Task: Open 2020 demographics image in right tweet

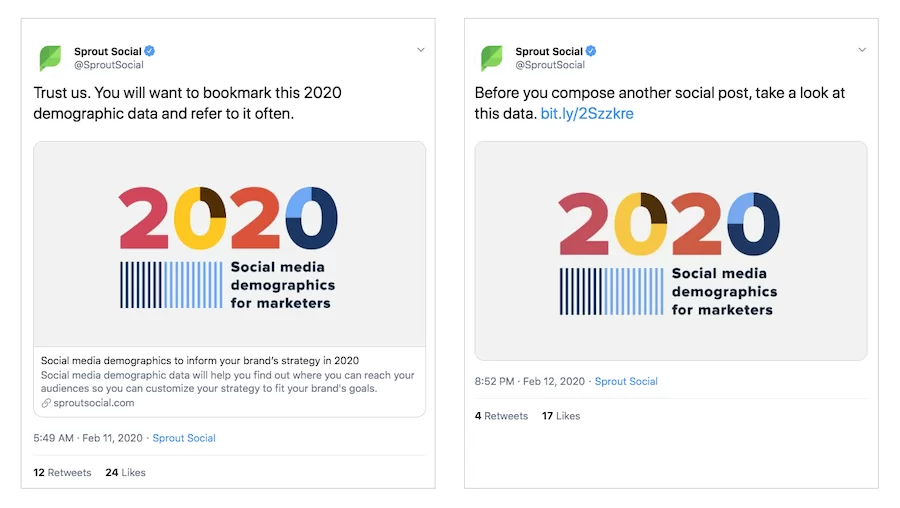Action: pos(670,250)
